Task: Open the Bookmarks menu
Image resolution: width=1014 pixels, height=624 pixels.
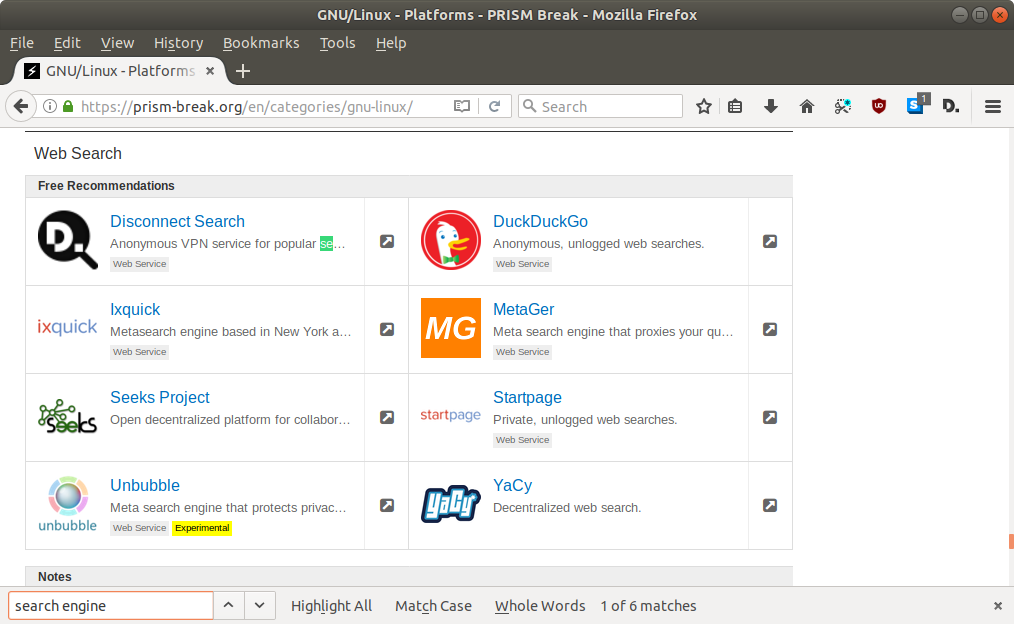Action: pyautogui.click(x=261, y=43)
